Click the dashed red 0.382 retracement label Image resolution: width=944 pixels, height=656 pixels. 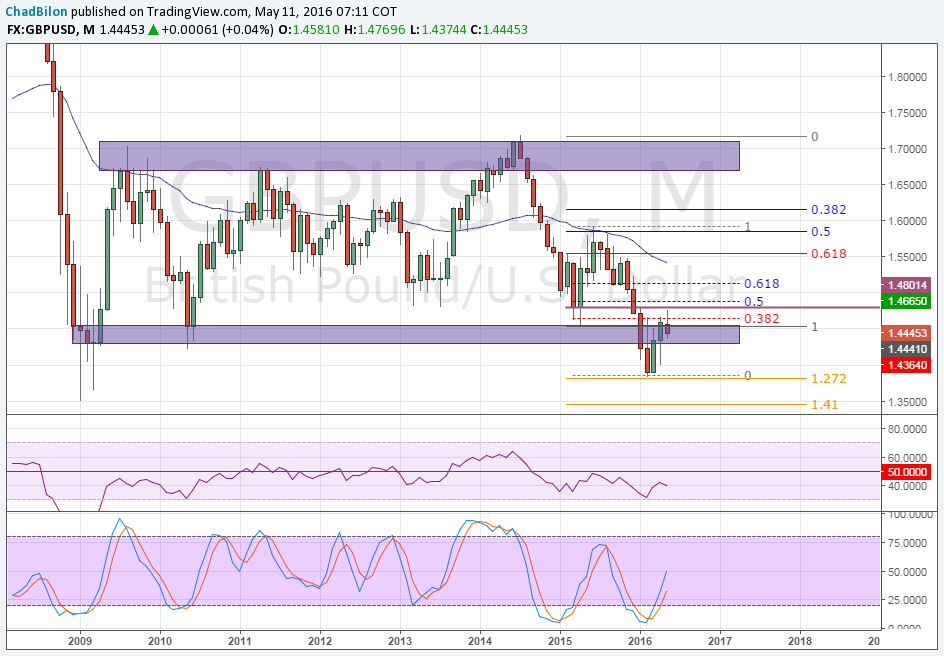point(762,318)
